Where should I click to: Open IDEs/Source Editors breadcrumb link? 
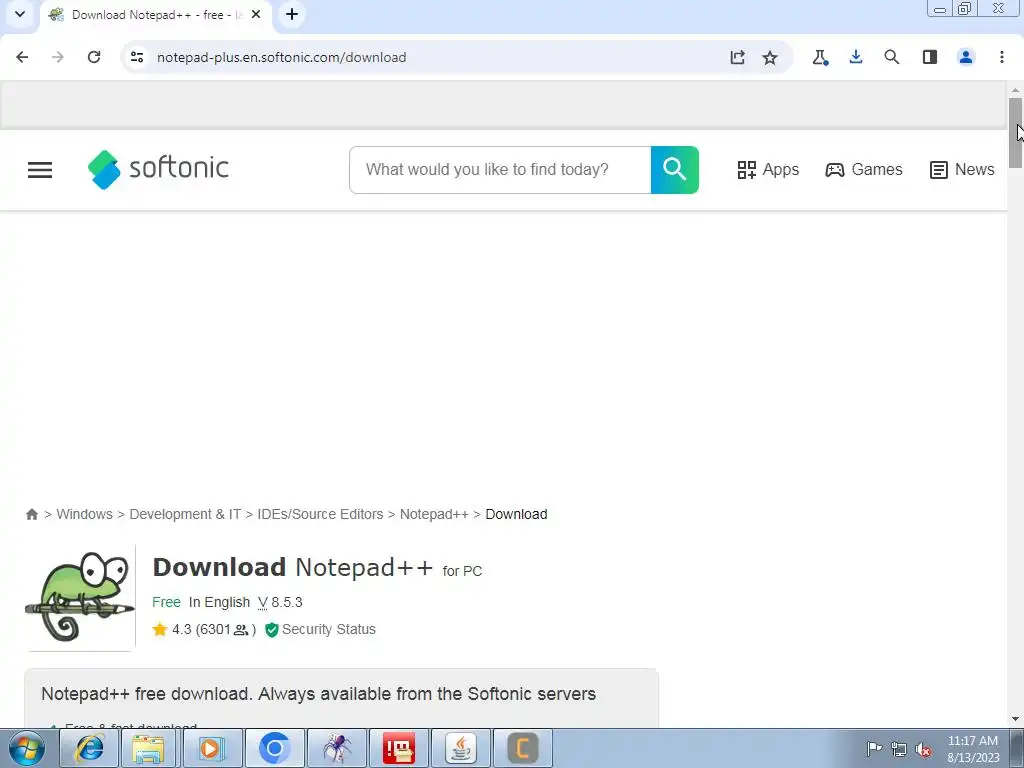tap(320, 515)
